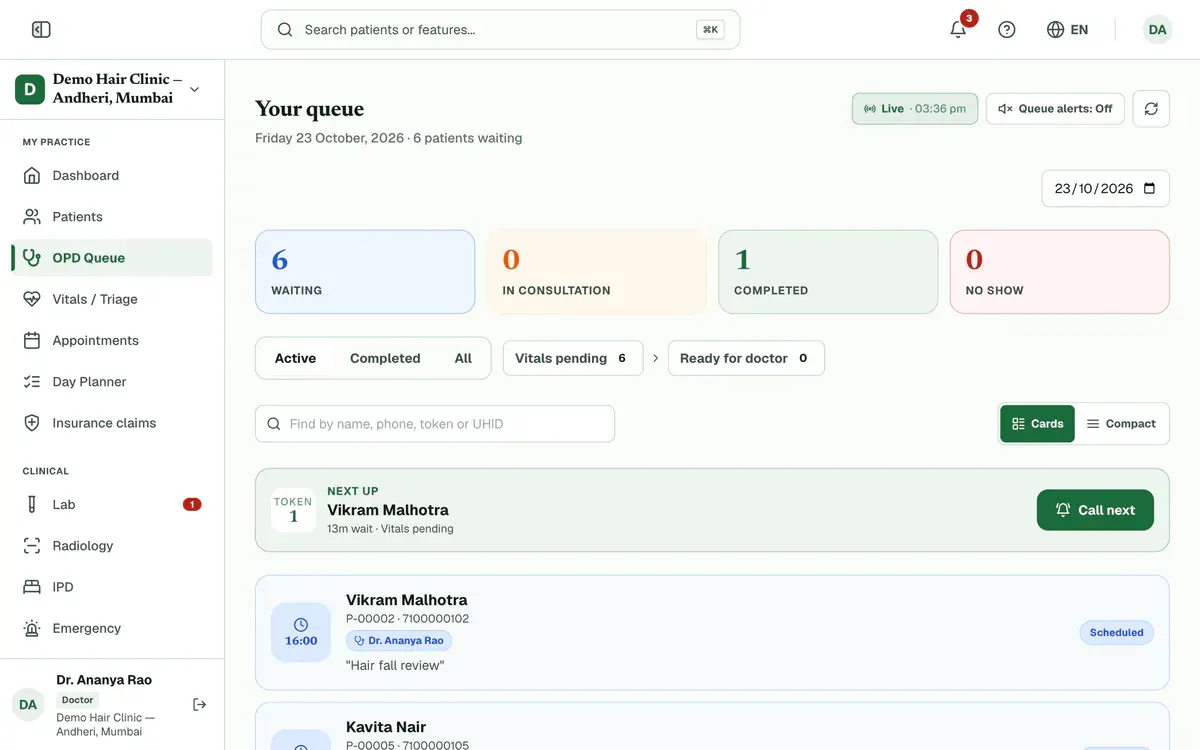The image size is (1200, 750).
Task: Click the Patients people icon
Action: tap(32, 216)
